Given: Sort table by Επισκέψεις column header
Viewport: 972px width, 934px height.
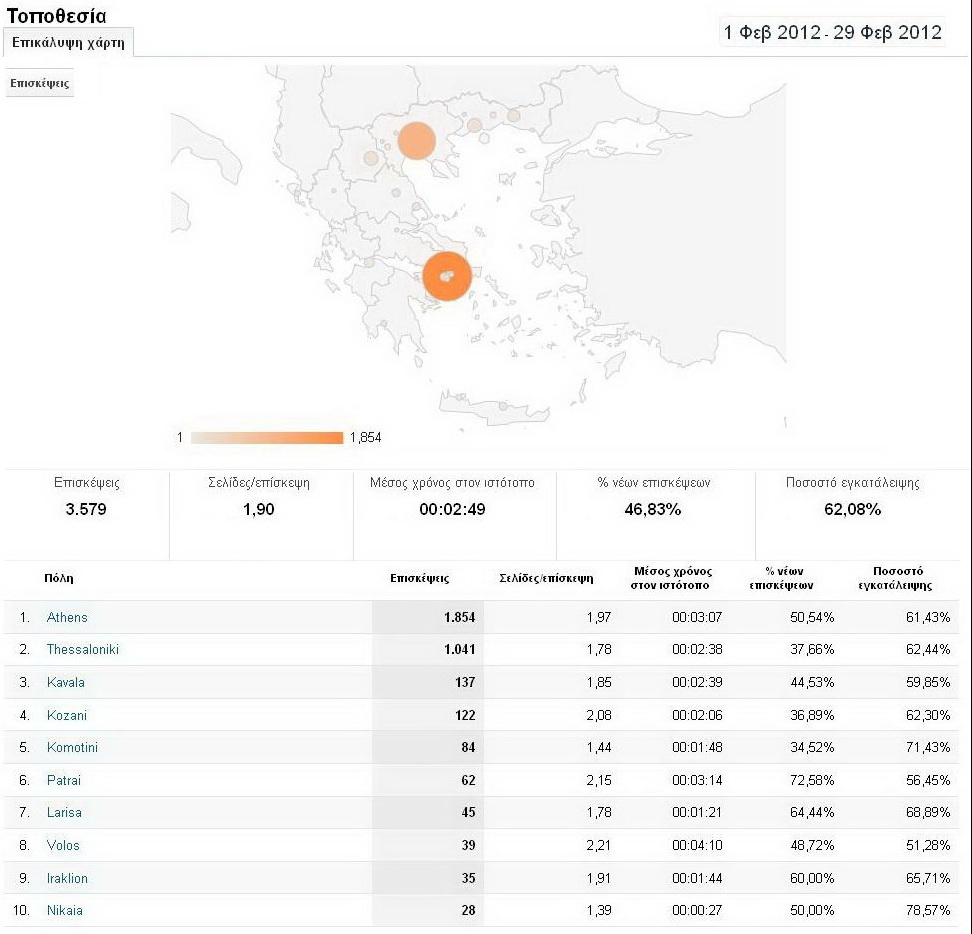Looking at the screenshot, I should pyautogui.click(x=420, y=578).
